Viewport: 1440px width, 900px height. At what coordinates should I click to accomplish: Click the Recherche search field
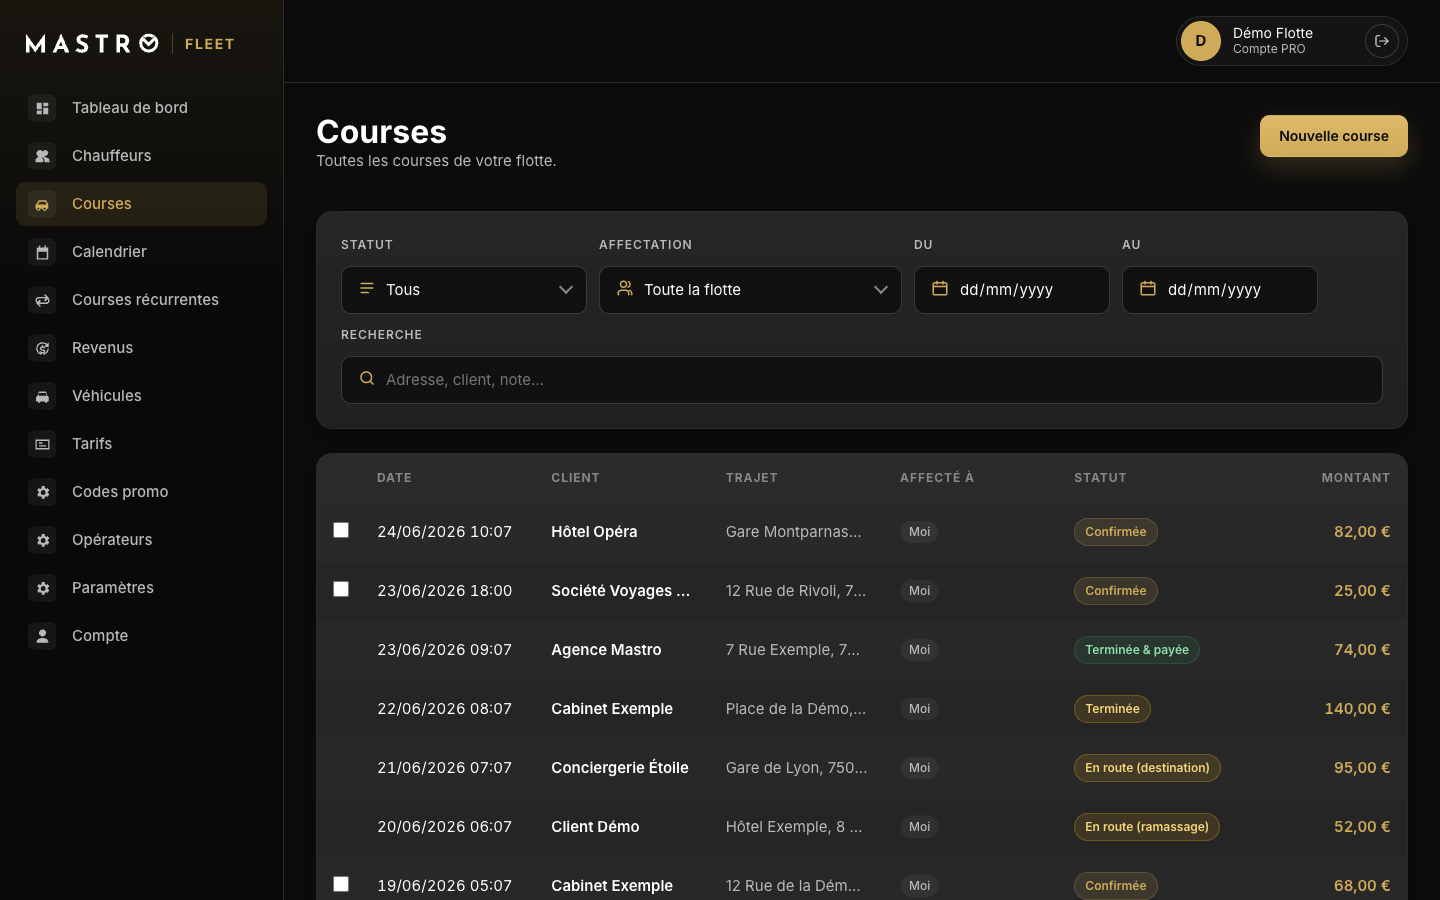[x=862, y=380]
